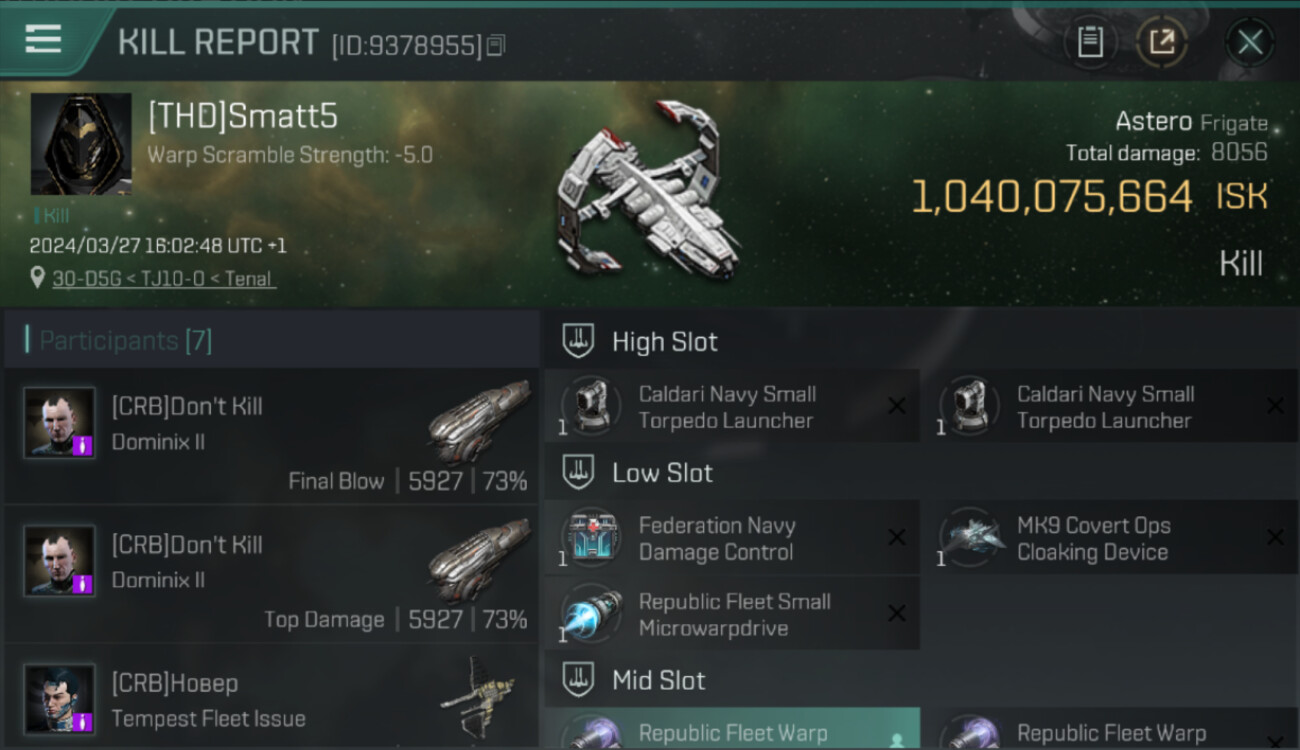Open Don't Kill Final Blow entry
This screenshot has height=750, width=1300.
pyautogui.click(x=271, y=435)
